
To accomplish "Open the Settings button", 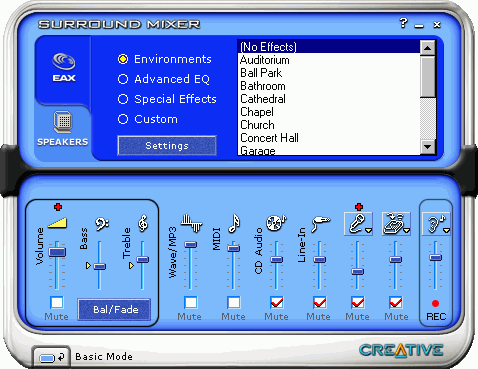I will [x=167, y=145].
